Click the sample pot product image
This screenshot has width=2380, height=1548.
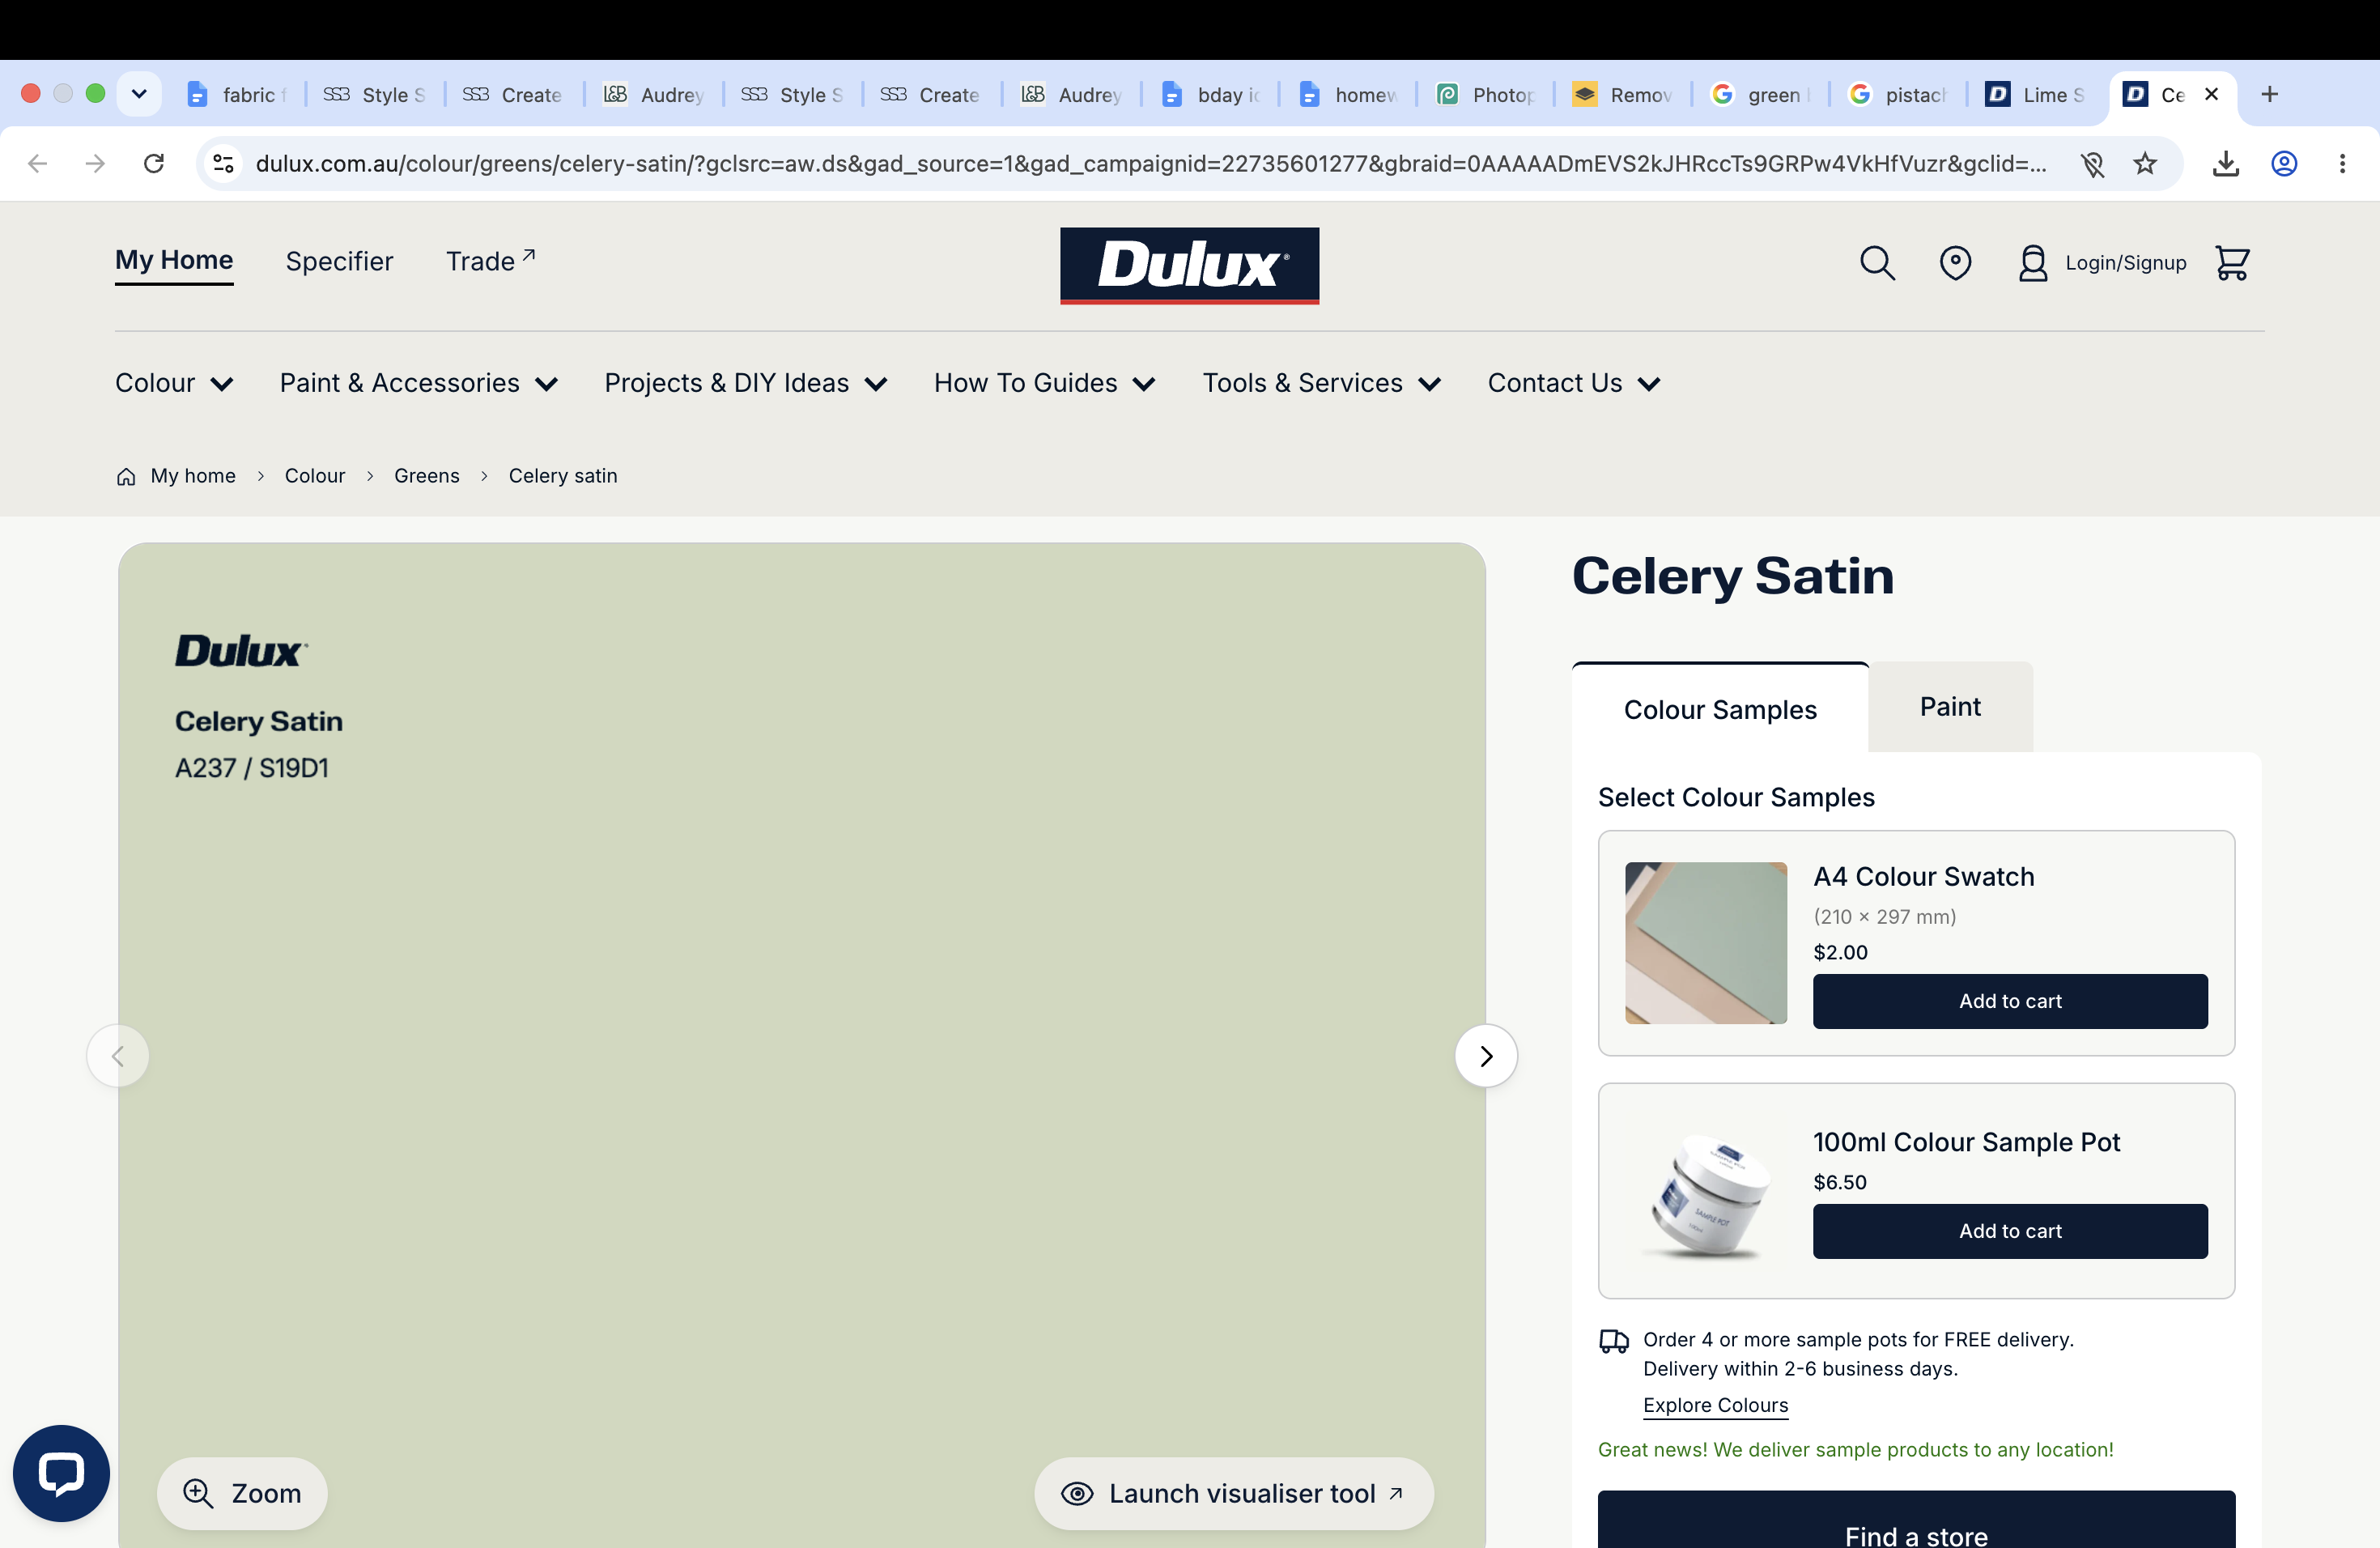(1706, 1193)
